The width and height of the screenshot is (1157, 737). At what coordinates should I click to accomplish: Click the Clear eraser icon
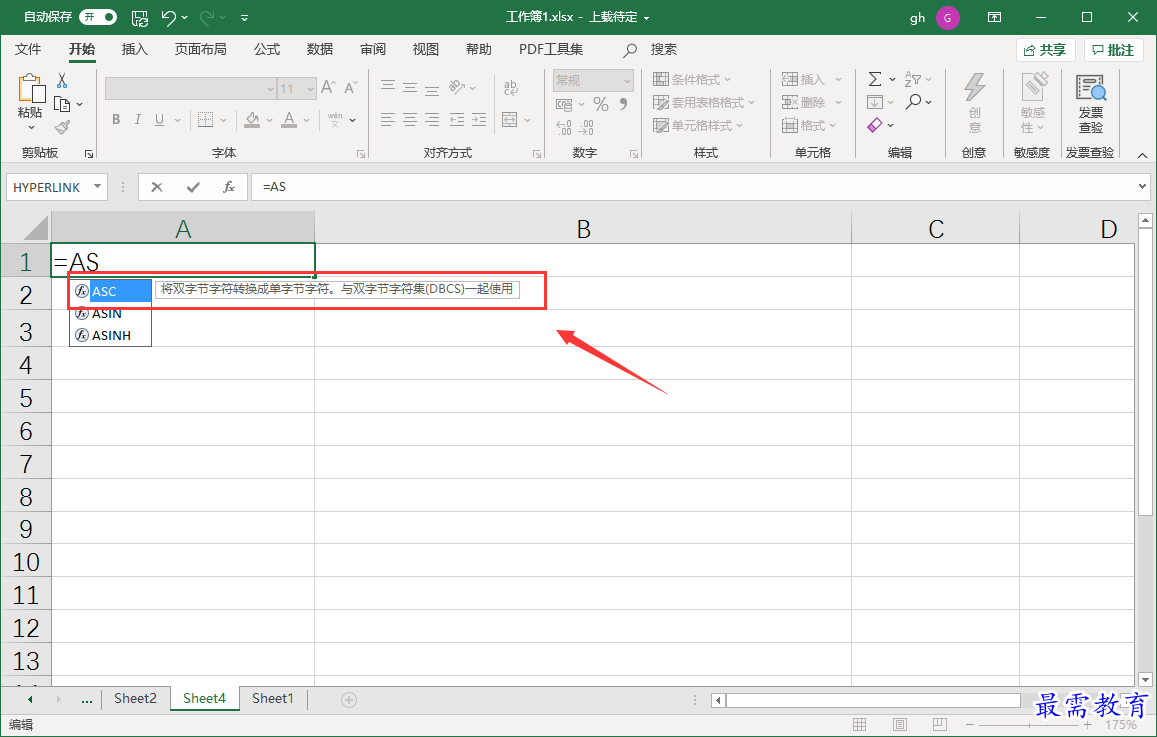(875, 125)
